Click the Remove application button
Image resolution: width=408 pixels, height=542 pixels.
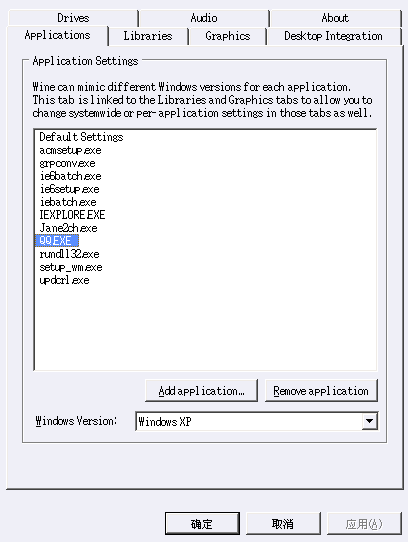(321, 391)
